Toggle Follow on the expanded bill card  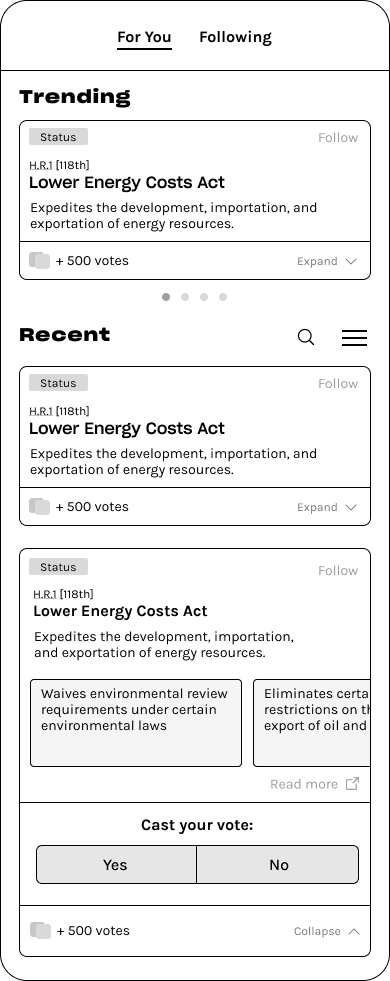[x=338, y=571]
